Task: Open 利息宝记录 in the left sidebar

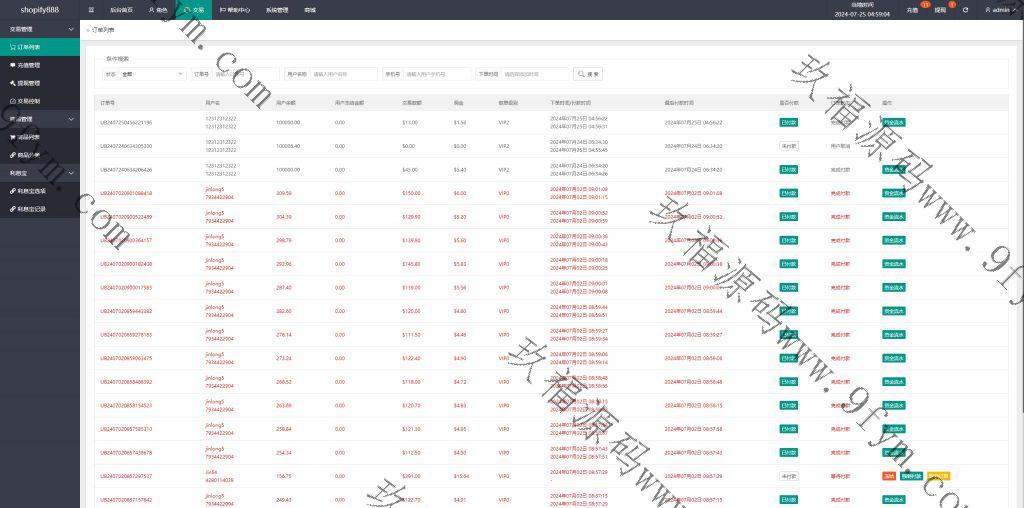Action: [x=30, y=209]
